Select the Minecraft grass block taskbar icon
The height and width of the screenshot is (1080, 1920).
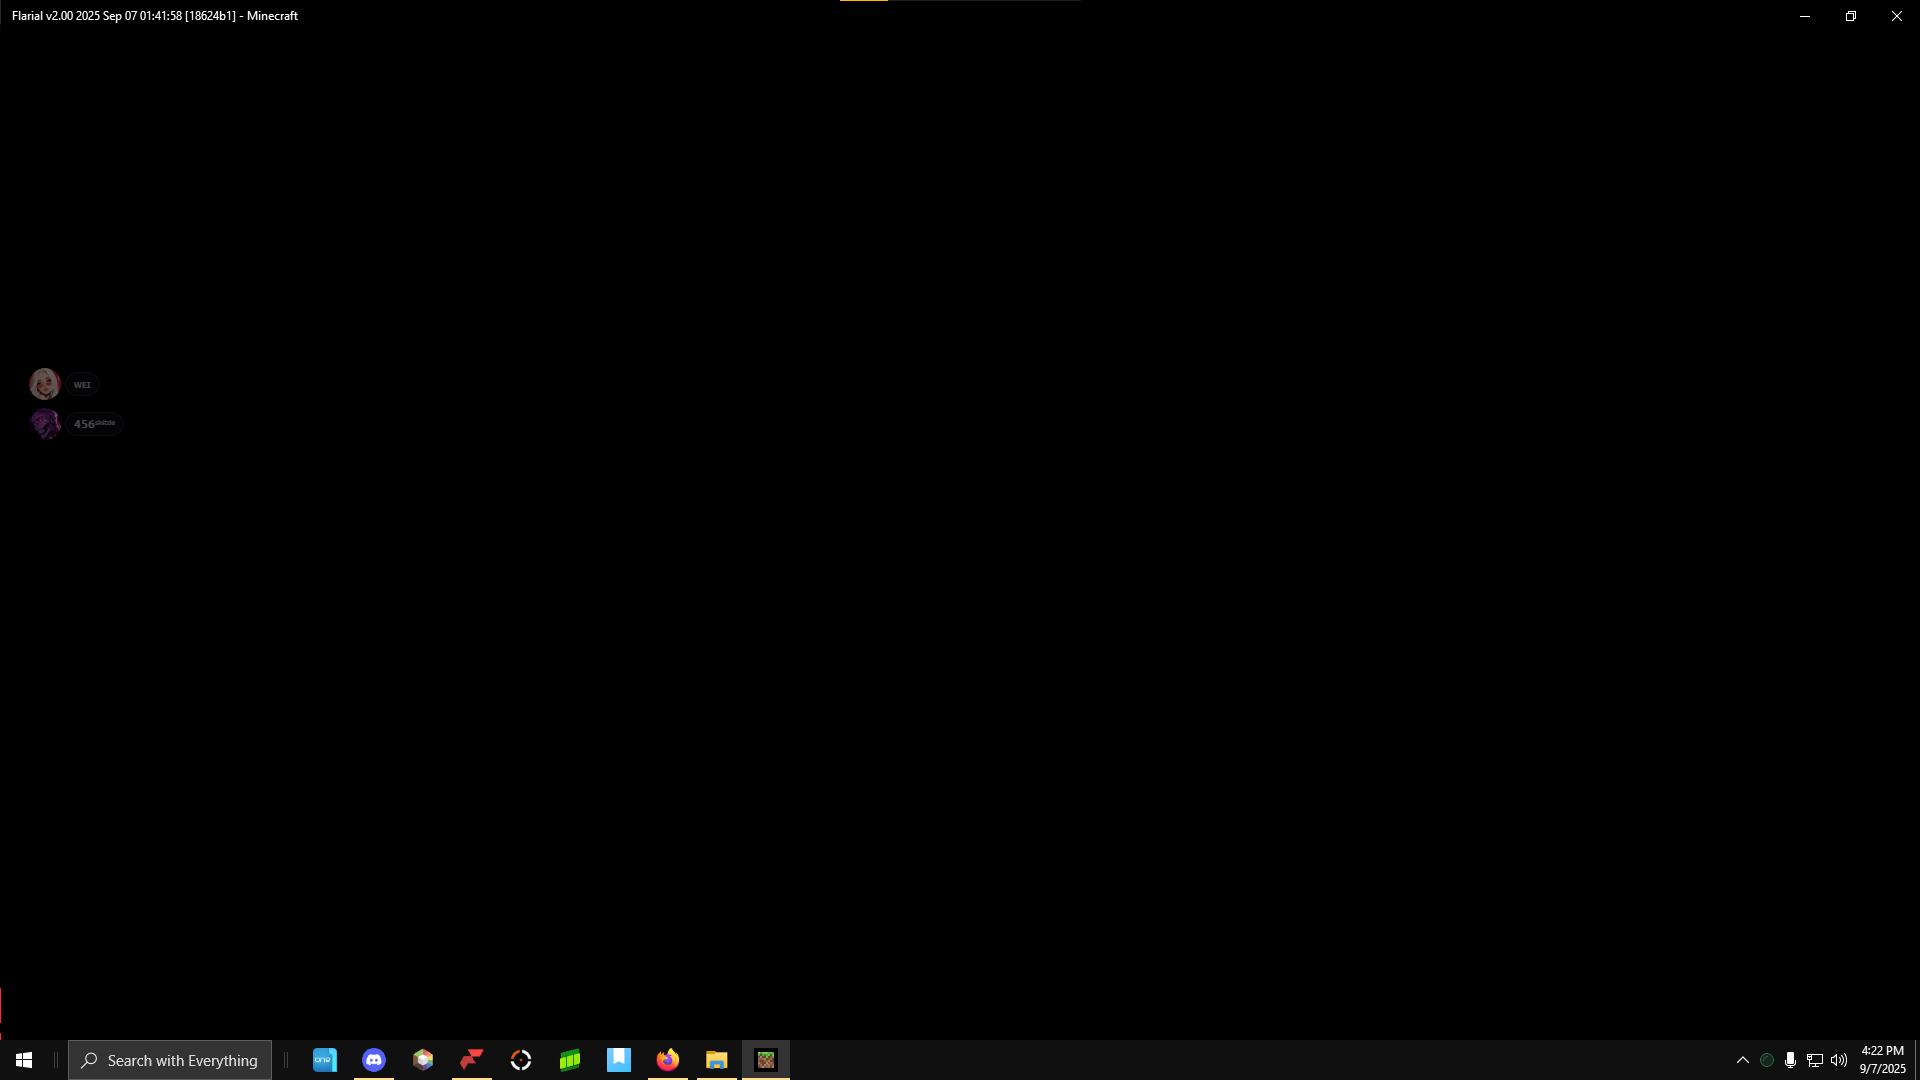click(766, 1060)
